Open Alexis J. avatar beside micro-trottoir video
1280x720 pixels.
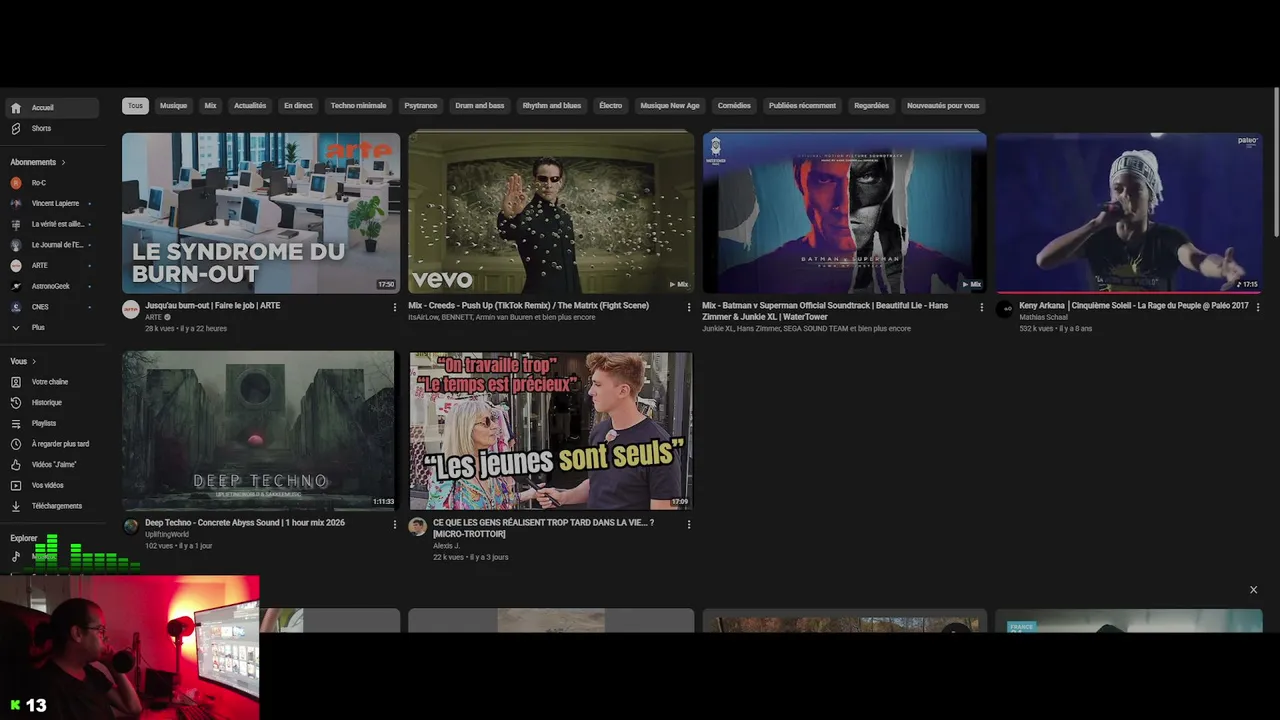(418, 527)
